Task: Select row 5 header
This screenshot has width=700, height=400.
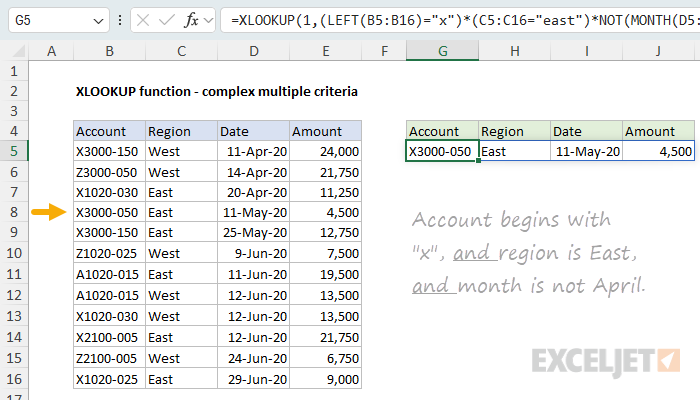Action: coord(14,151)
